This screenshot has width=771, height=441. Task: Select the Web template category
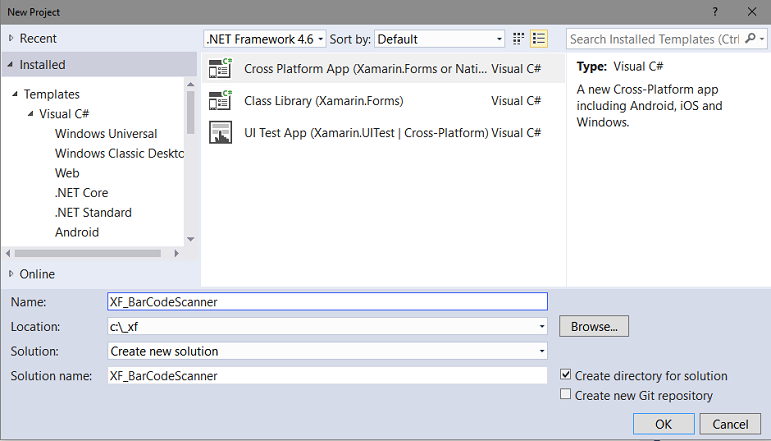(x=67, y=173)
